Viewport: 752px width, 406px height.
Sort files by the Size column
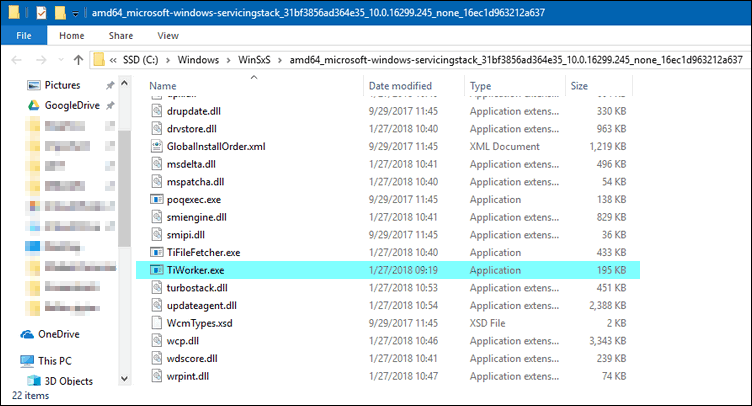pos(579,86)
